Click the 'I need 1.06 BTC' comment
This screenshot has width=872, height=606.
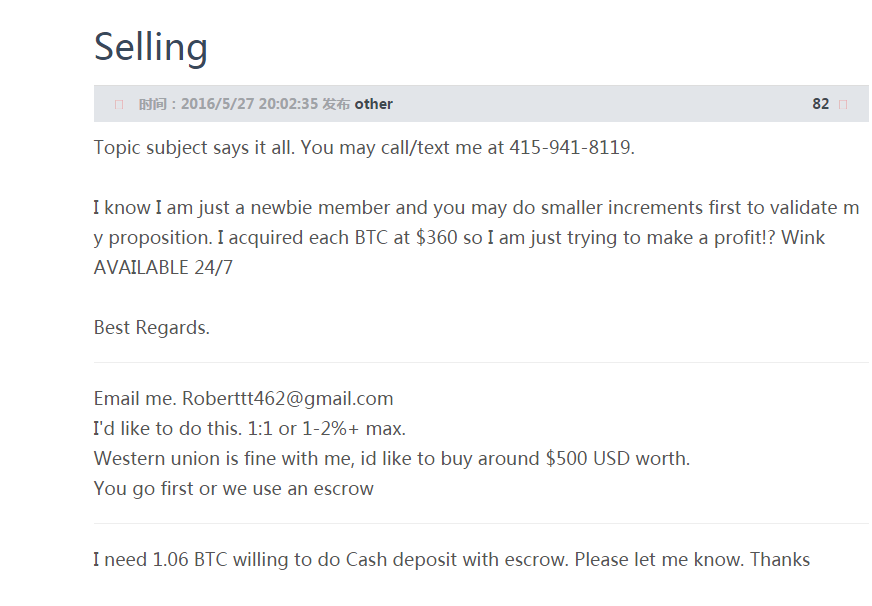[x=452, y=559]
